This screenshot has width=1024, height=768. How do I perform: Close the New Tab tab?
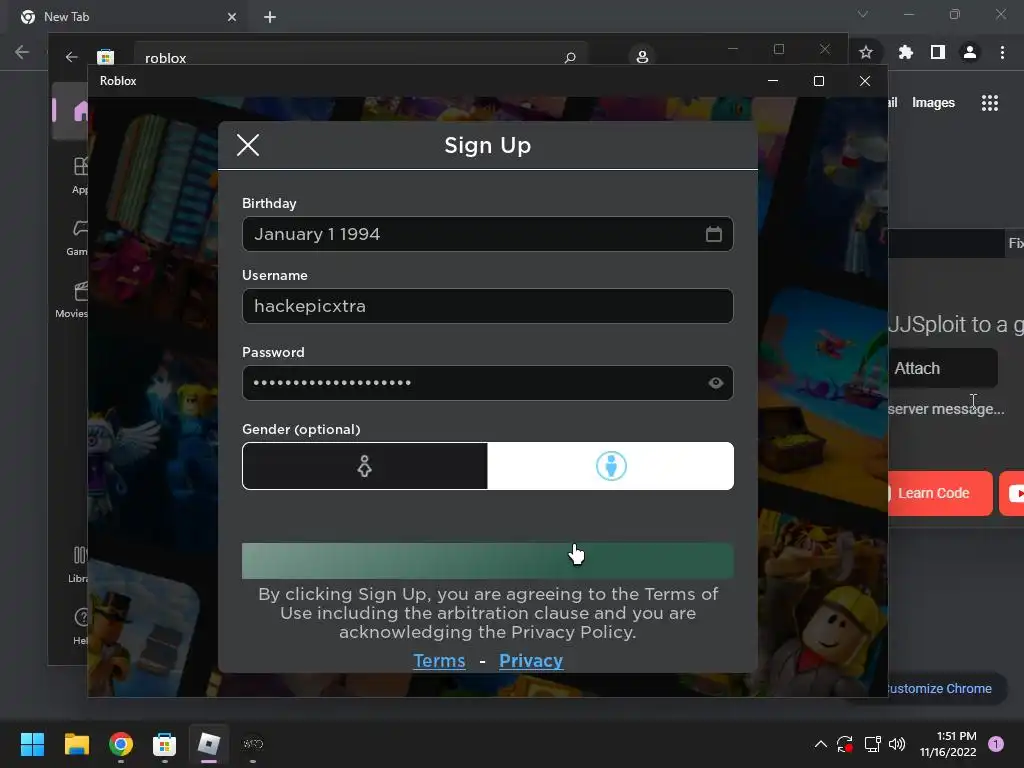pyautogui.click(x=232, y=17)
